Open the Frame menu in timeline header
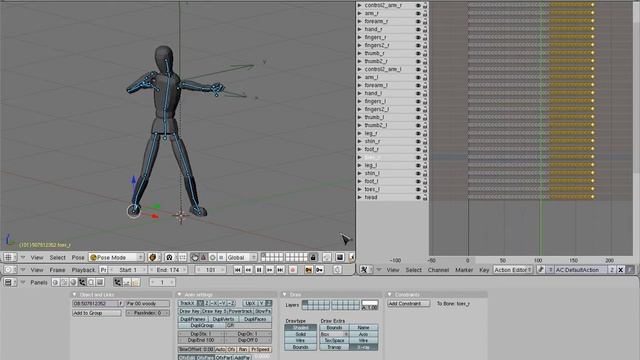Screen dimensions: 640x360 click(x=58, y=270)
